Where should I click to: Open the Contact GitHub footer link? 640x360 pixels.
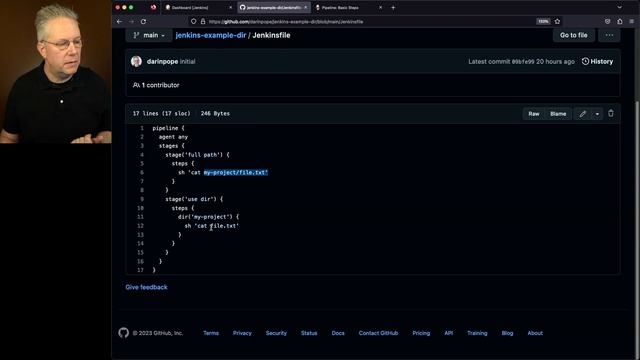click(x=378, y=333)
